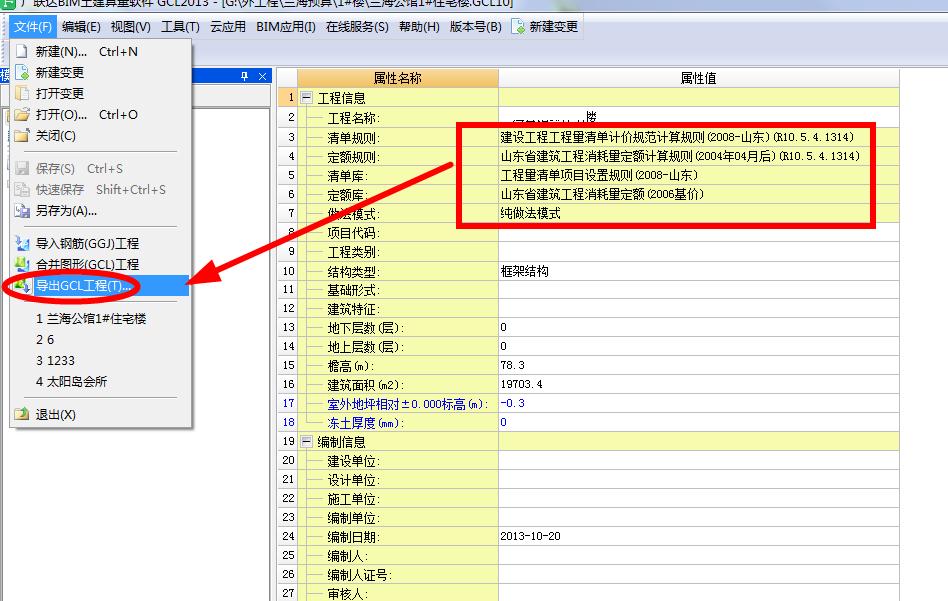
Task: Click the 打开变更 icon
Action: pyautogui.click(x=22, y=93)
